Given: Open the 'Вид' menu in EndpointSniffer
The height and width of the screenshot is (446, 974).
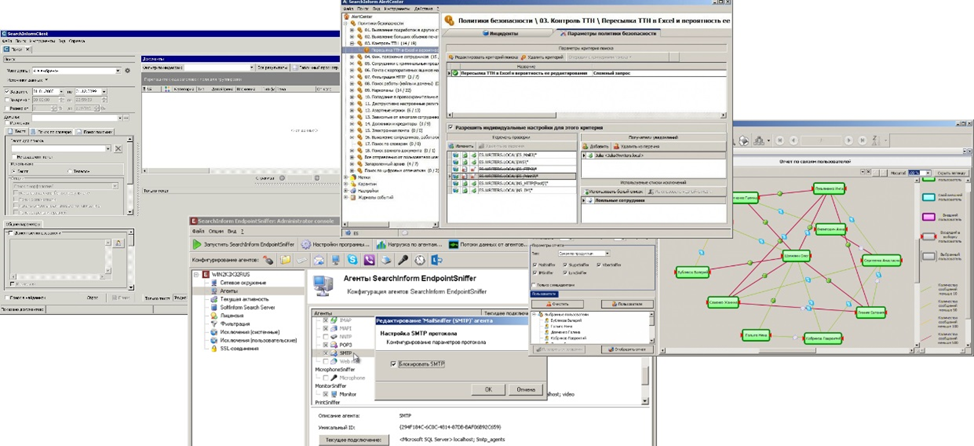Looking at the screenshot, I should 230,230.
